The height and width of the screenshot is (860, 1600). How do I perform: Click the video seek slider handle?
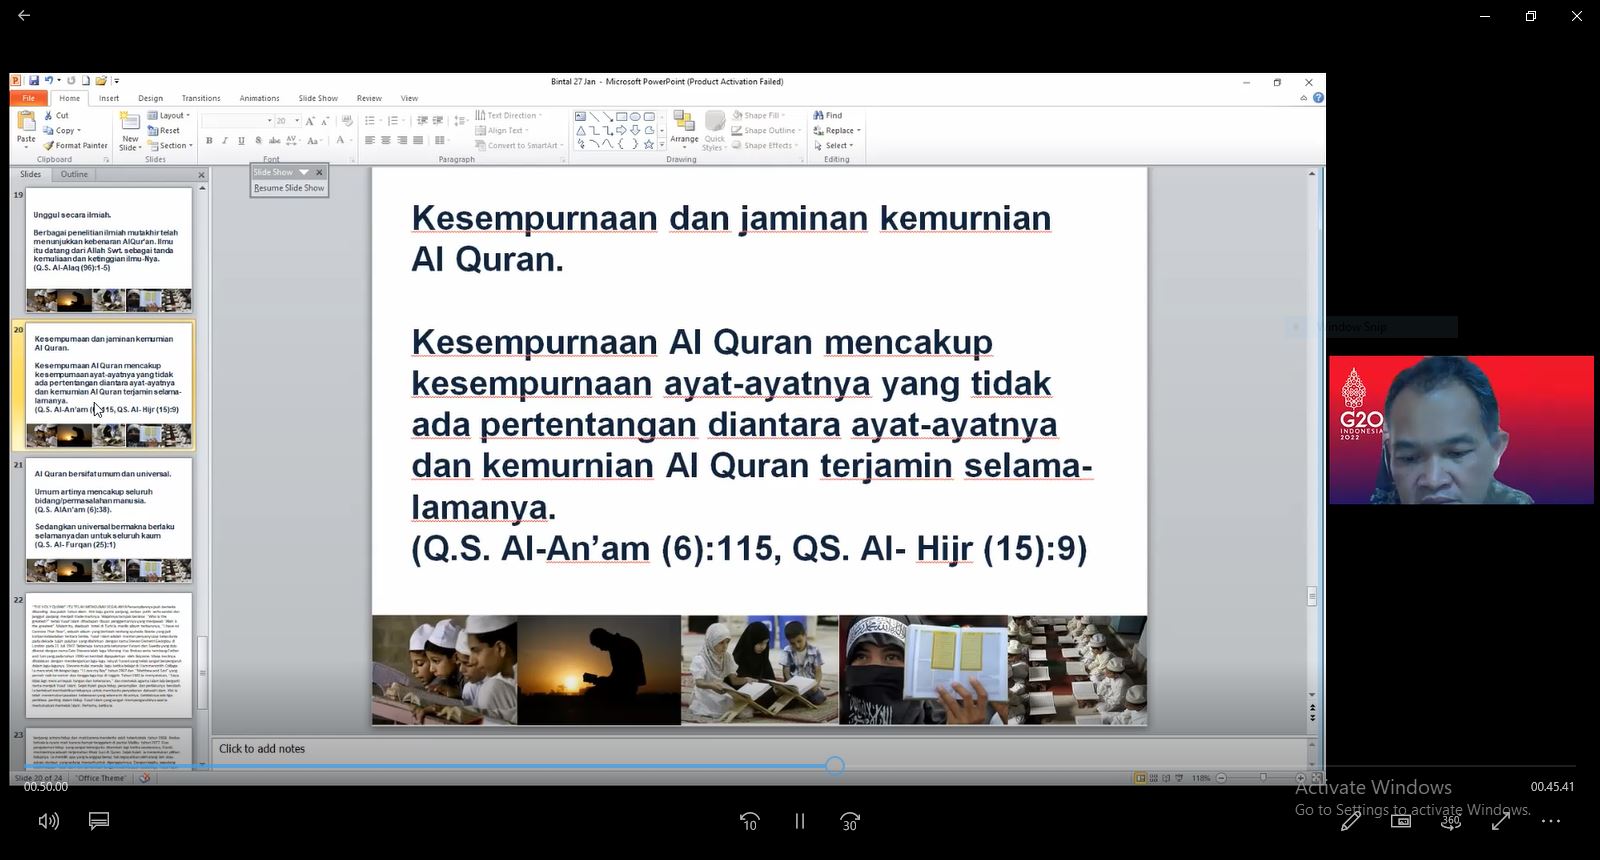pyautogui.click(x=835, y=766)
